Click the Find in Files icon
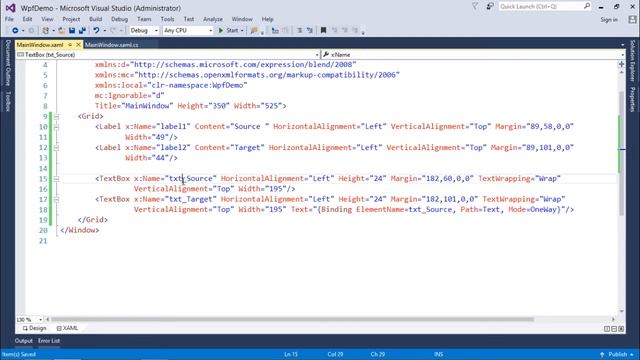 (254, 31)
